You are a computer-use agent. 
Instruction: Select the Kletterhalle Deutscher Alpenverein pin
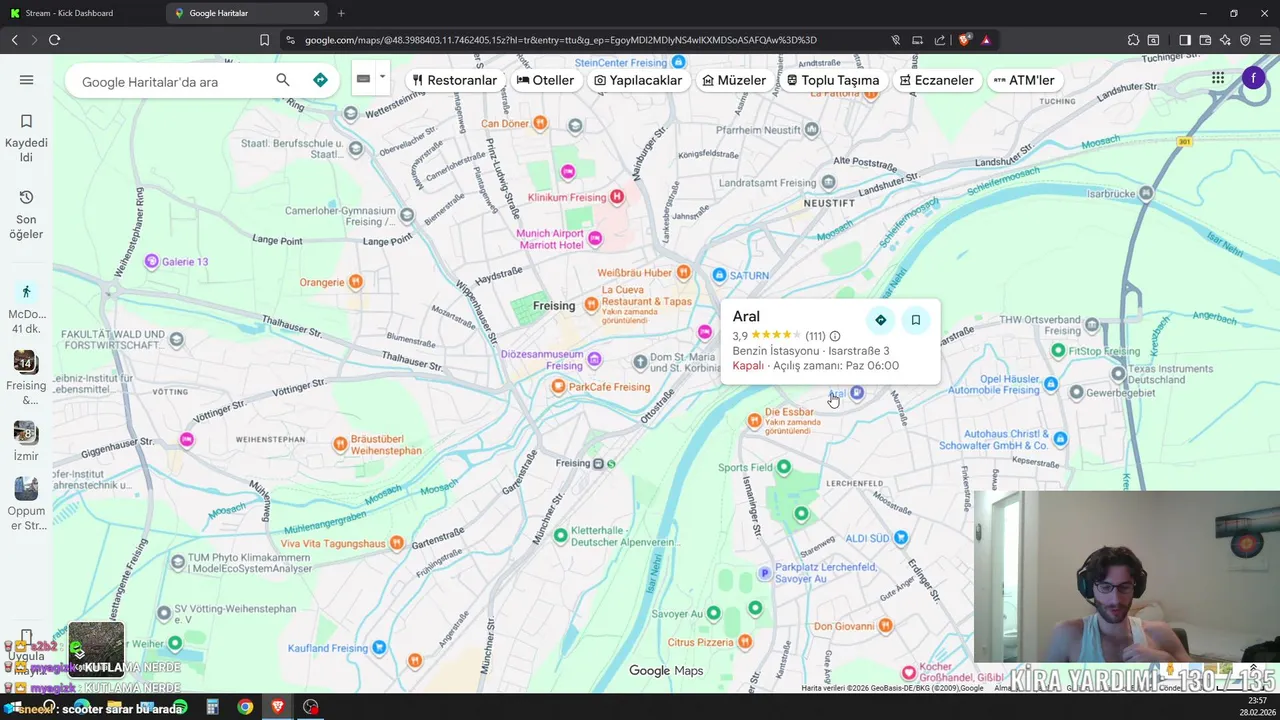[x=560, y=536]
